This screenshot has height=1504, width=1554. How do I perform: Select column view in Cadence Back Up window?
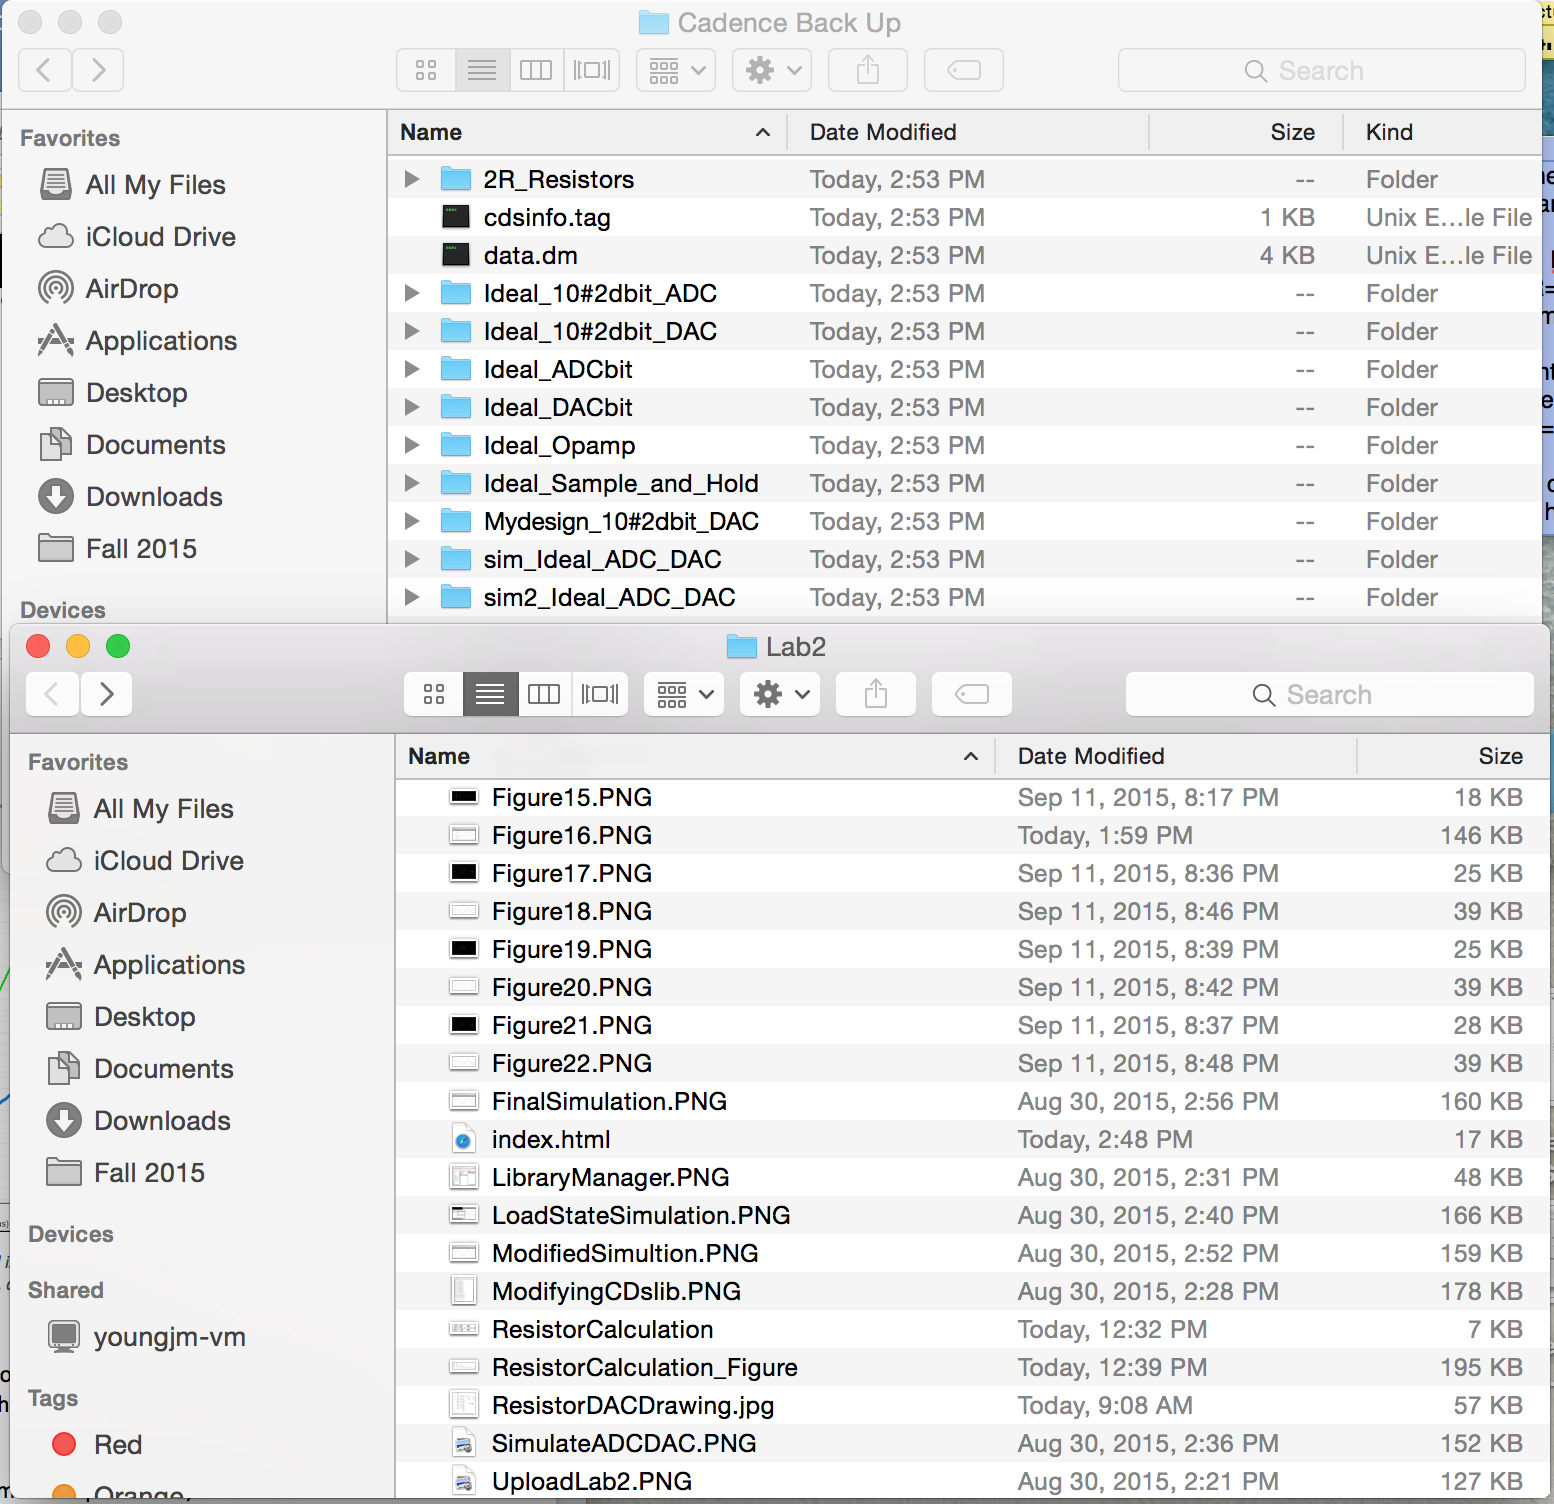[x=536, y=70]
